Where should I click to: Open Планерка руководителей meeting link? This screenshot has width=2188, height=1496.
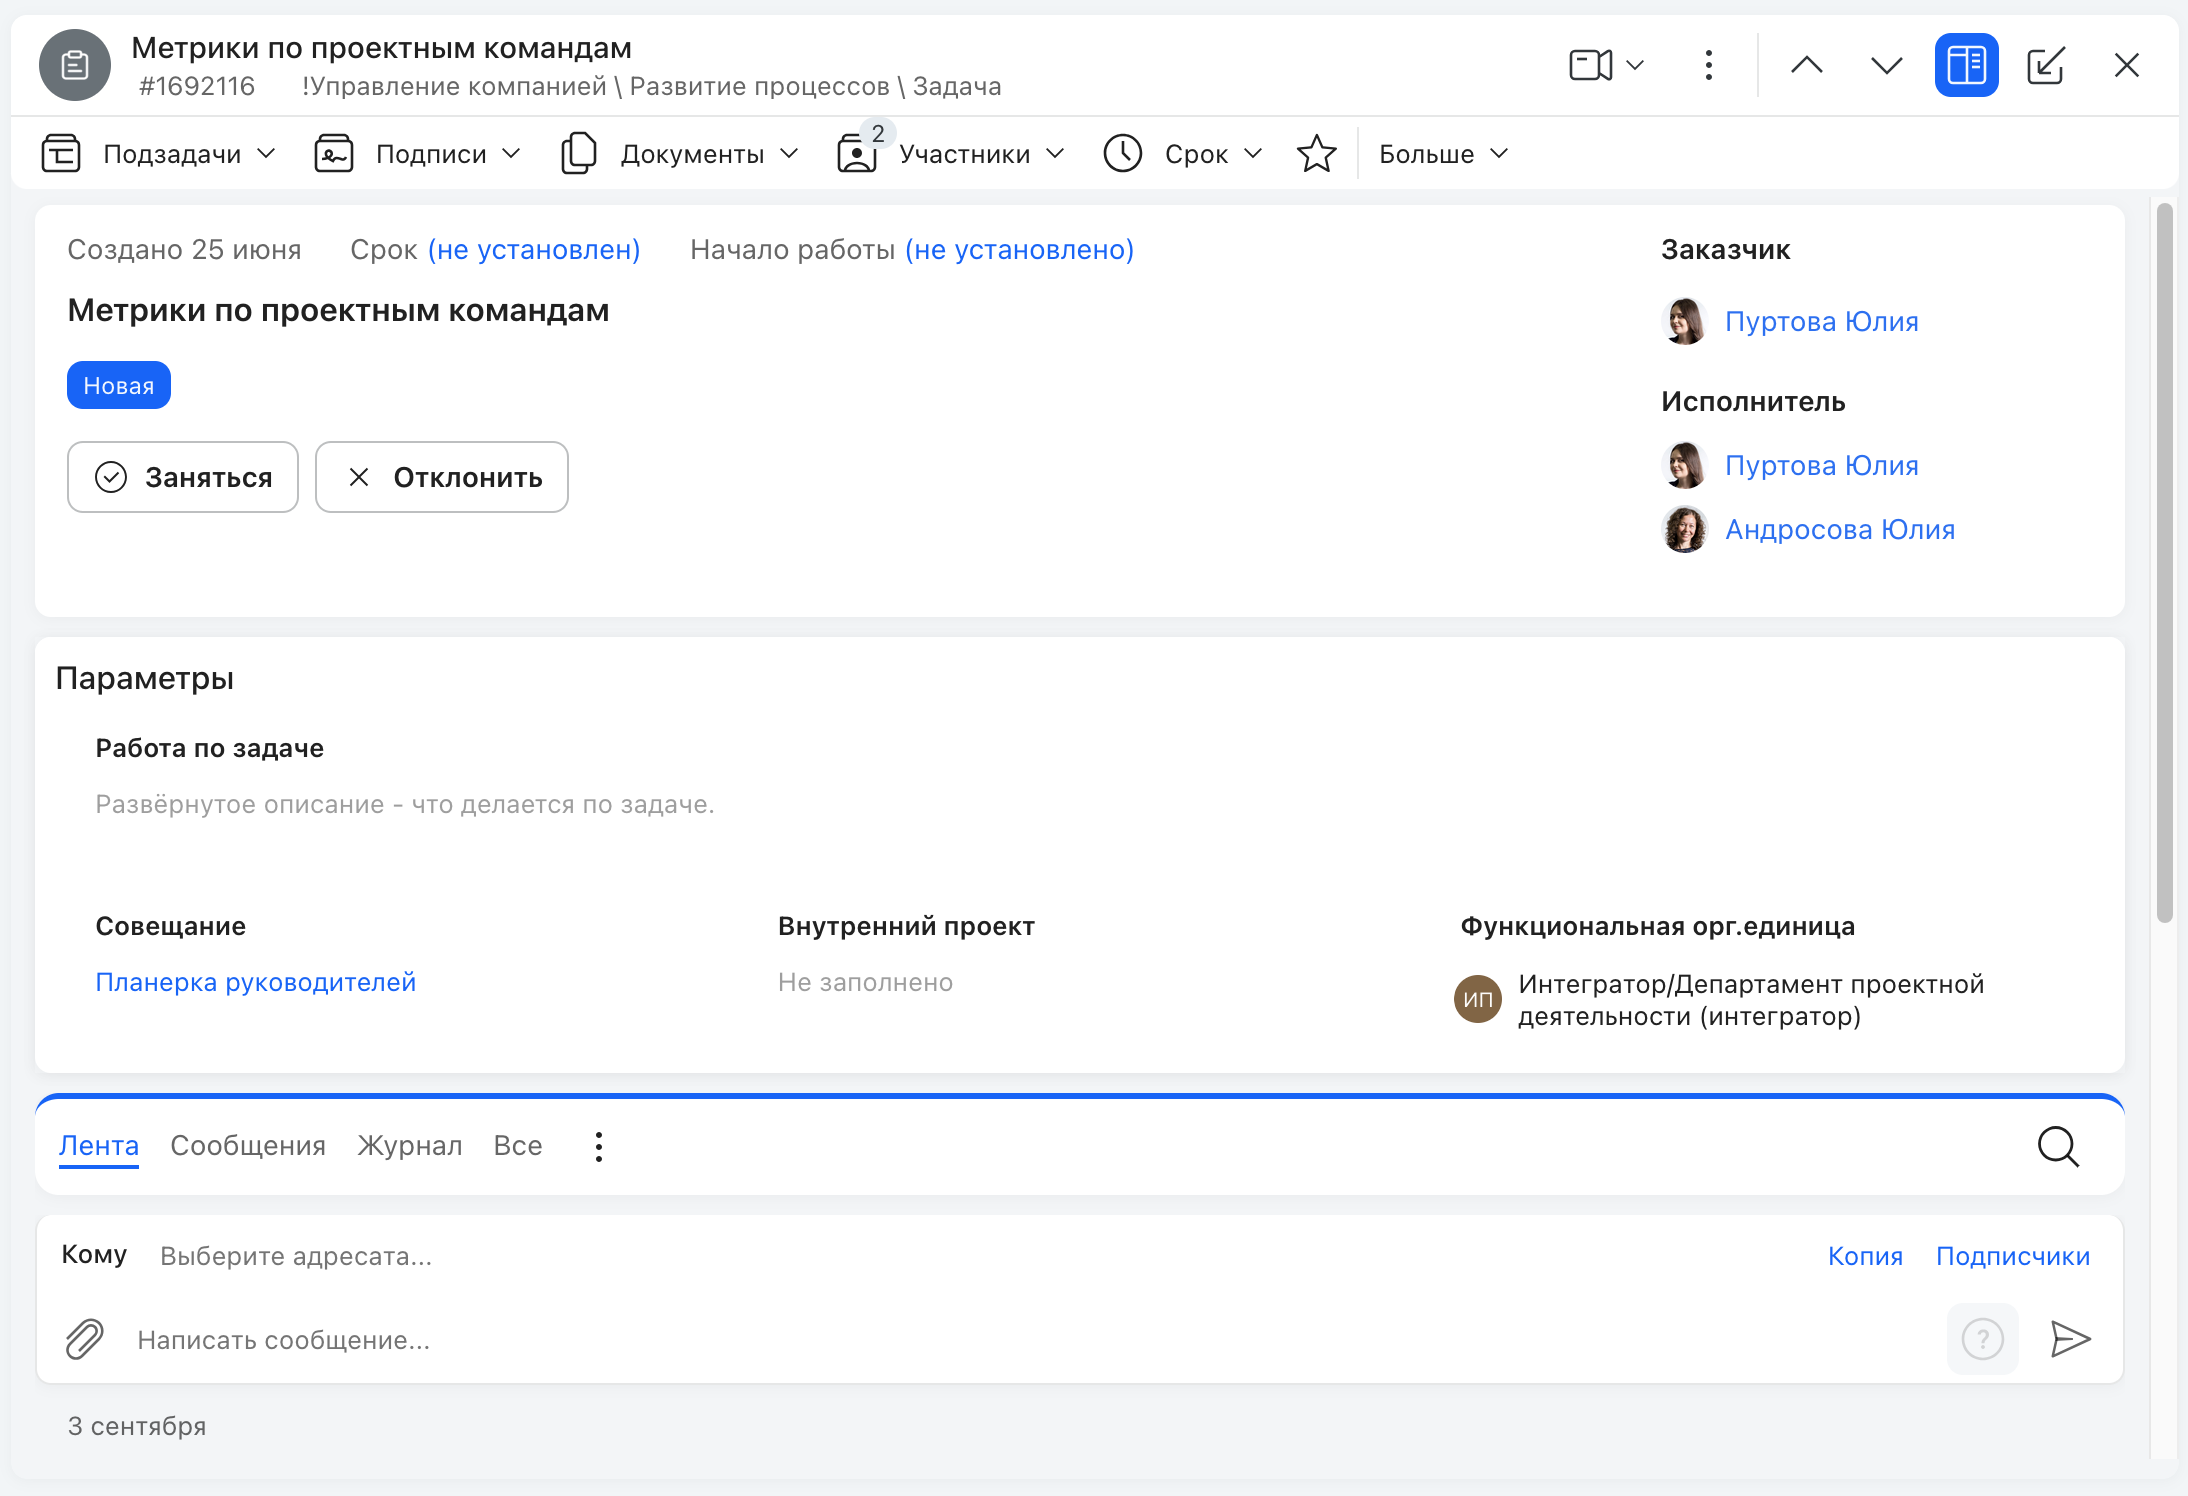point(256,983)
